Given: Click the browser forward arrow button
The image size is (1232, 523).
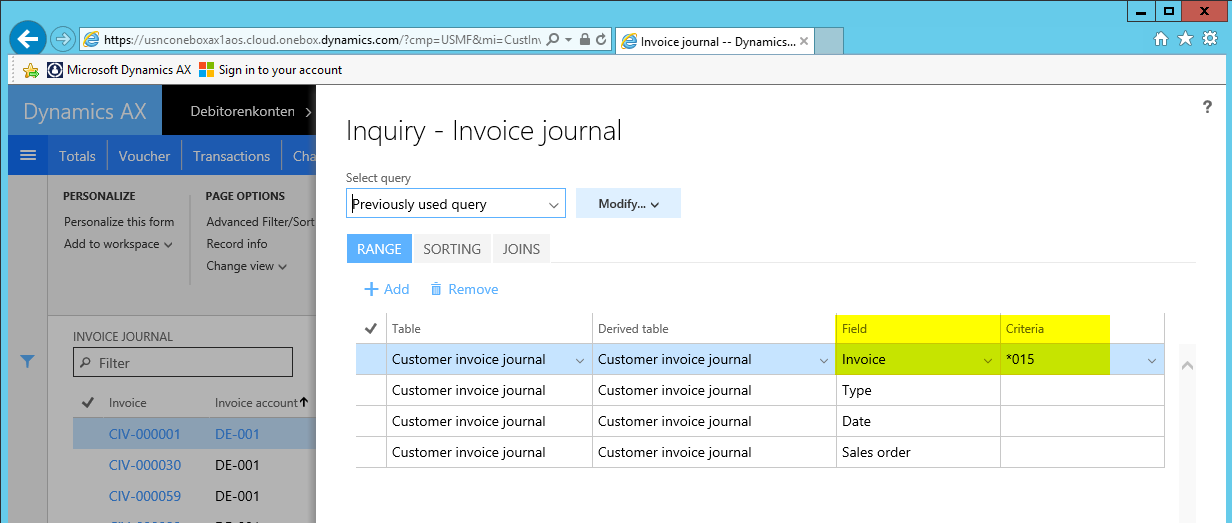Looking at the screenshot, I should coord(62,39).
